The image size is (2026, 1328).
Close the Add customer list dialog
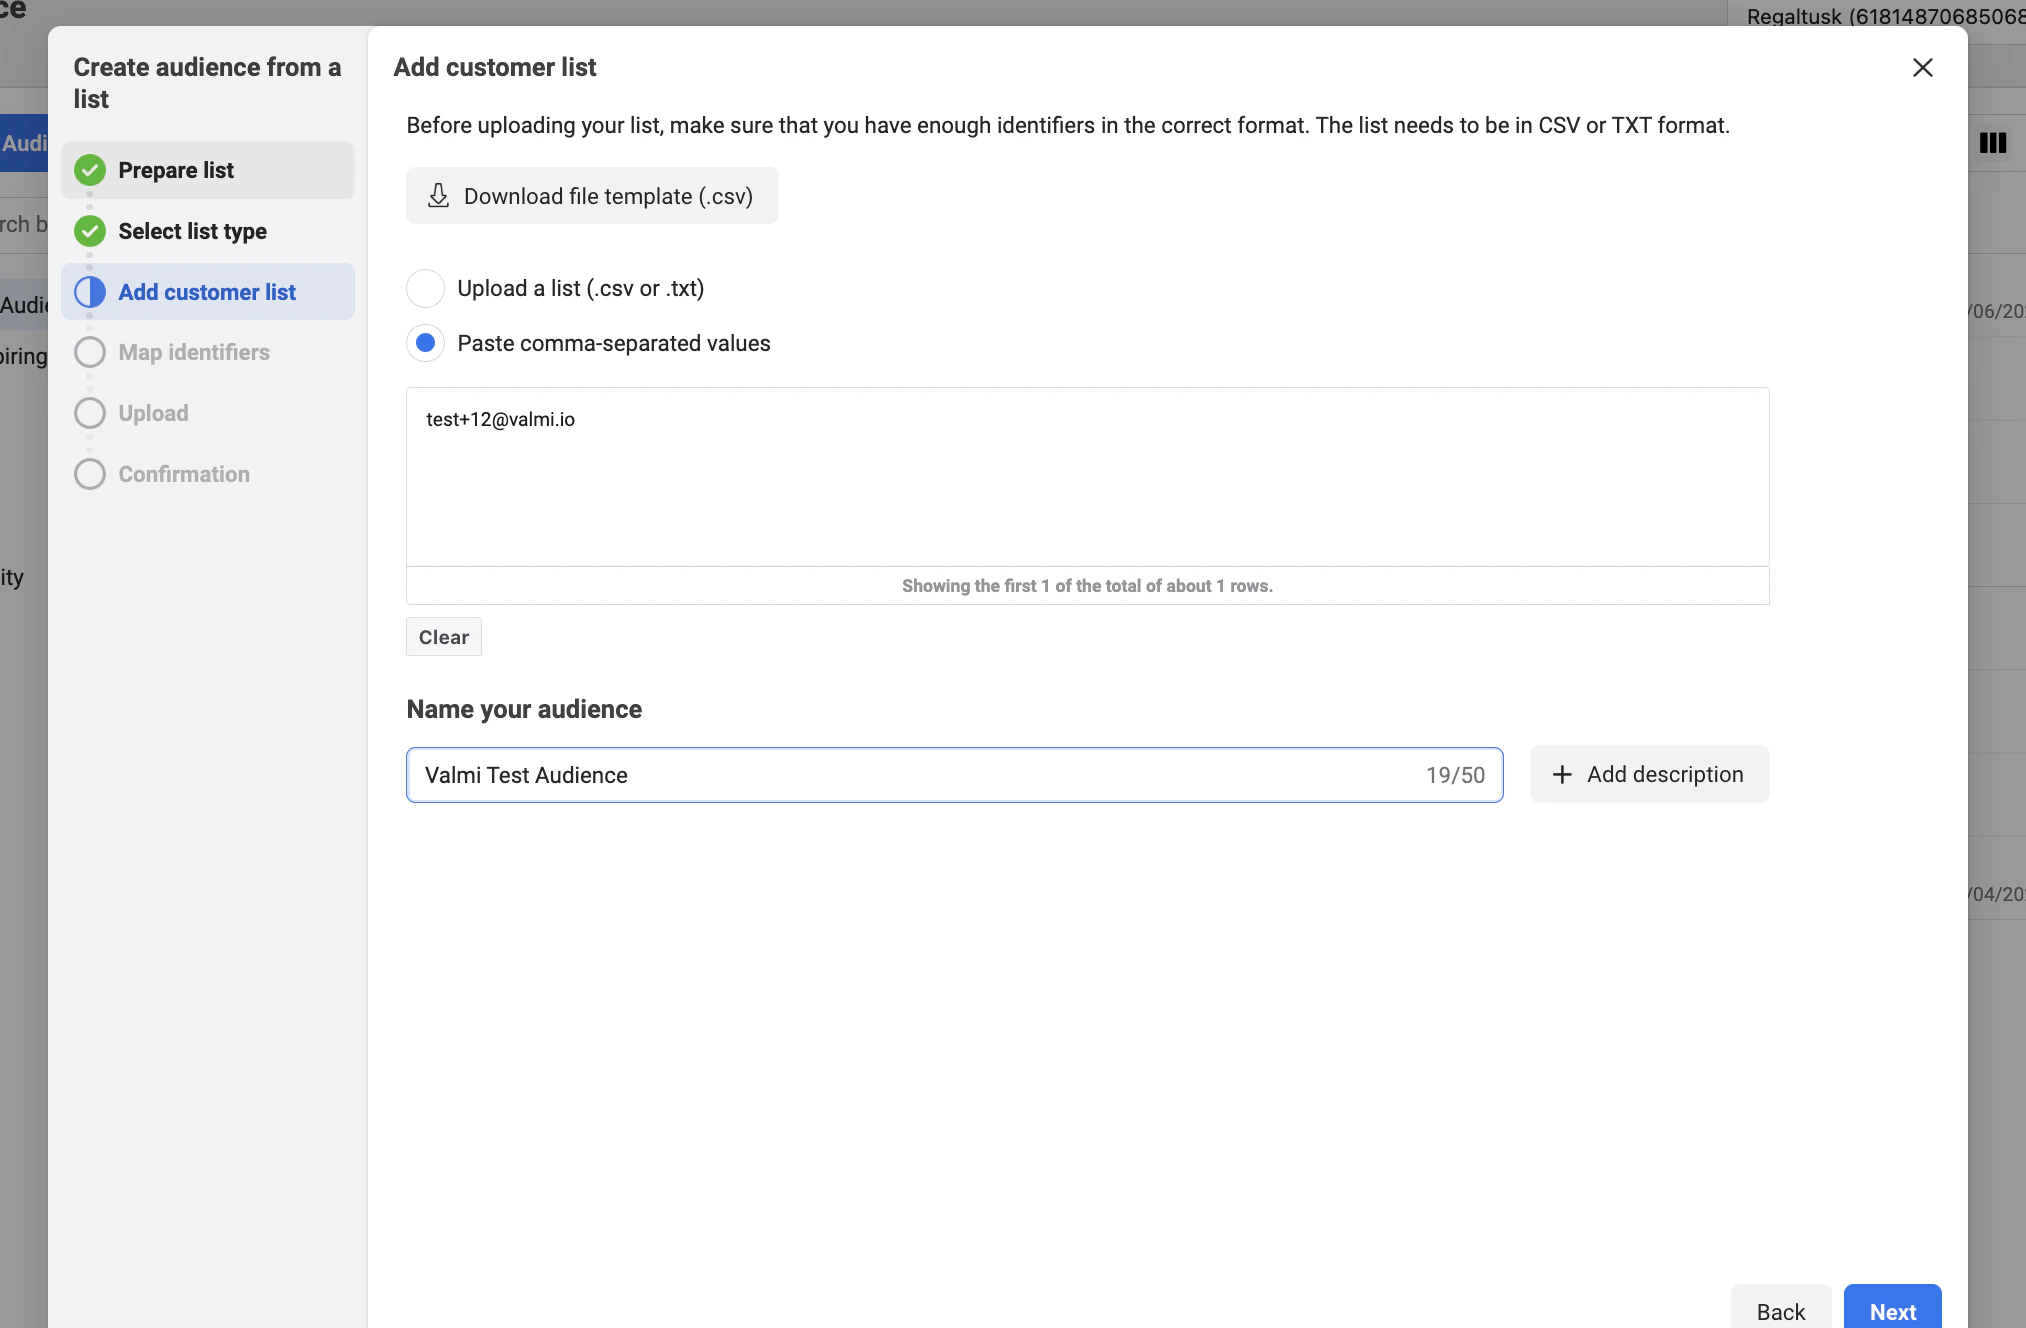point(1922,67)
